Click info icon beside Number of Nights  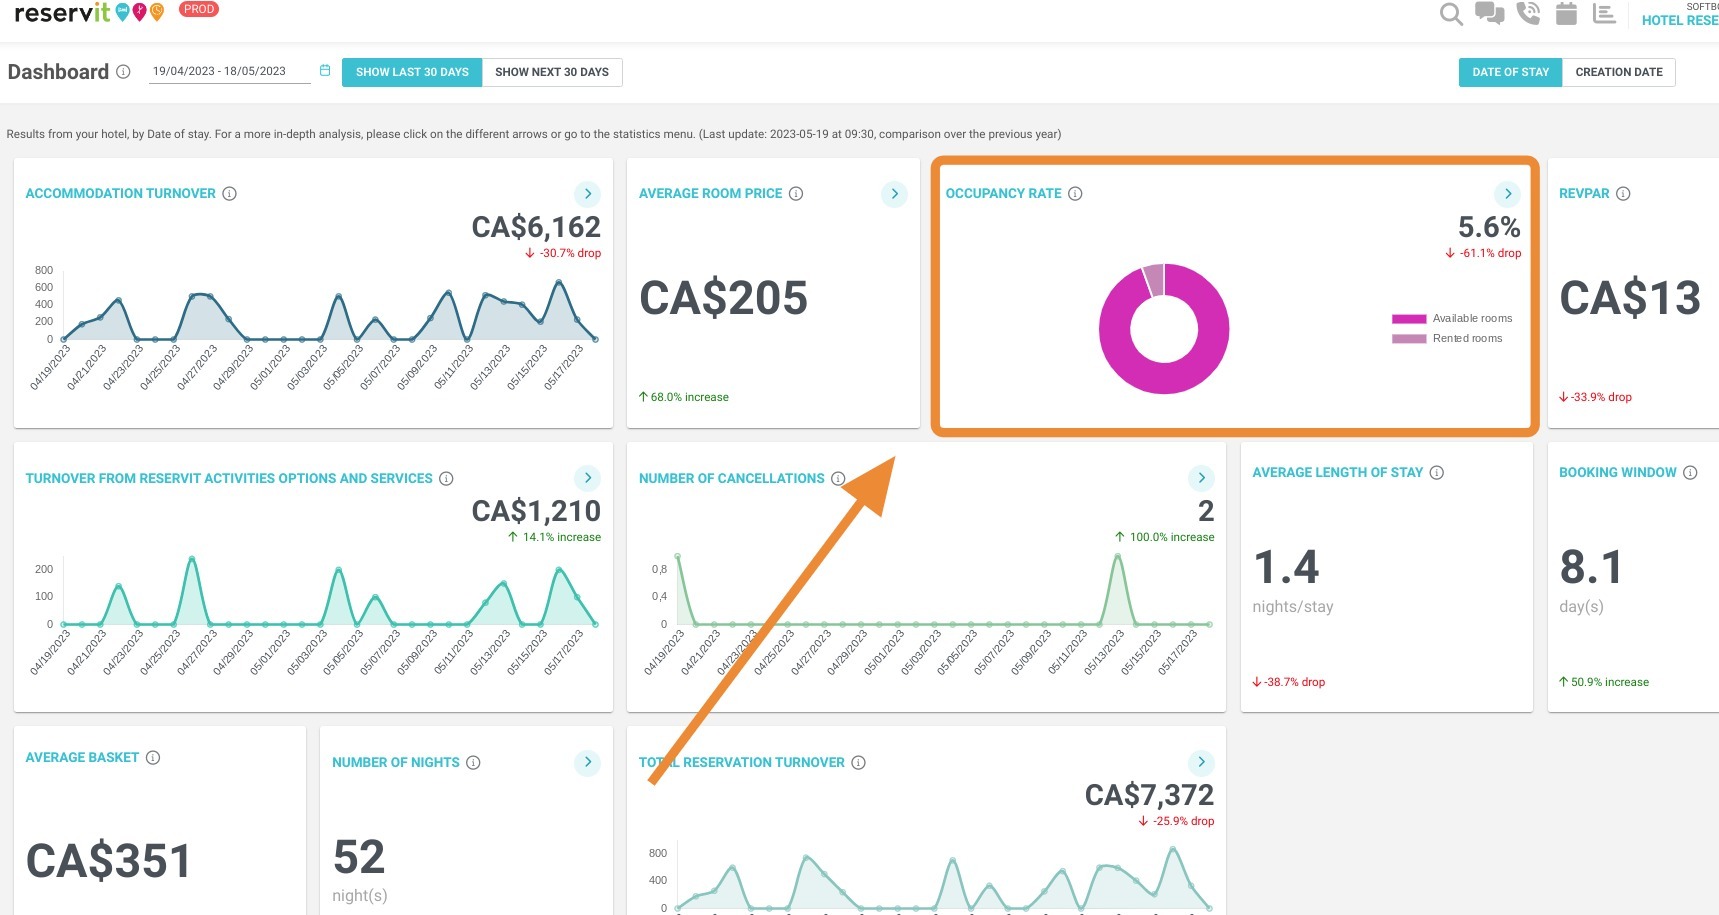pyautogui.click(x=473, y=762)
